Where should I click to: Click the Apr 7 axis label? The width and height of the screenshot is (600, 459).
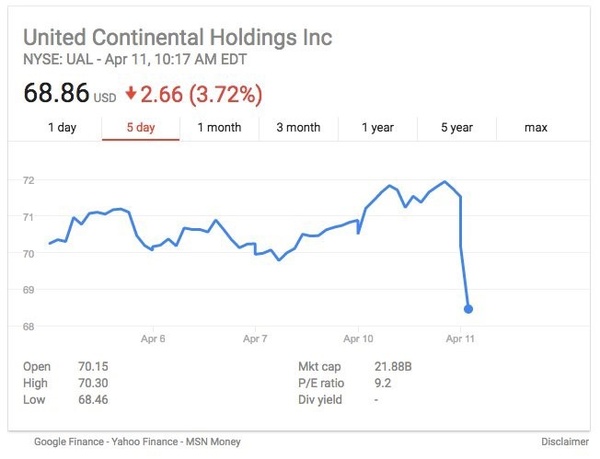(257, 340)
